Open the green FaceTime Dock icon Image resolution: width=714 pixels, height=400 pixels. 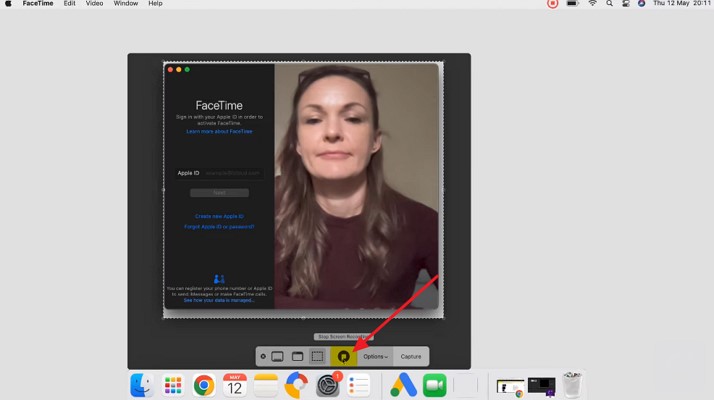point(435,385)
